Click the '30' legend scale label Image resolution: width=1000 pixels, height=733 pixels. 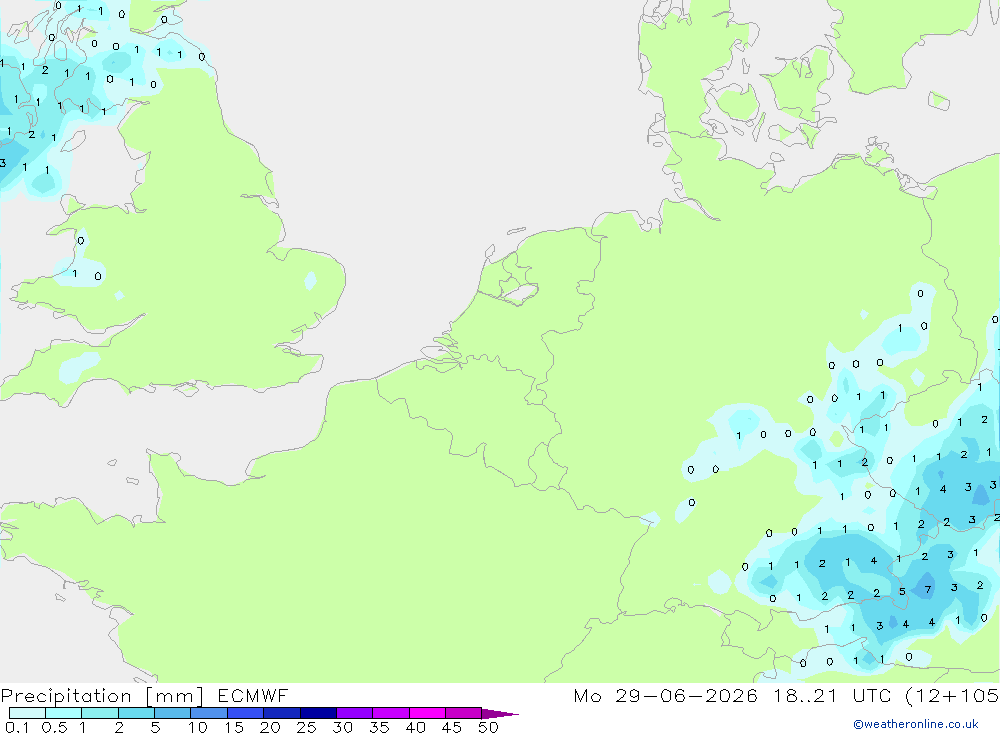342,727
